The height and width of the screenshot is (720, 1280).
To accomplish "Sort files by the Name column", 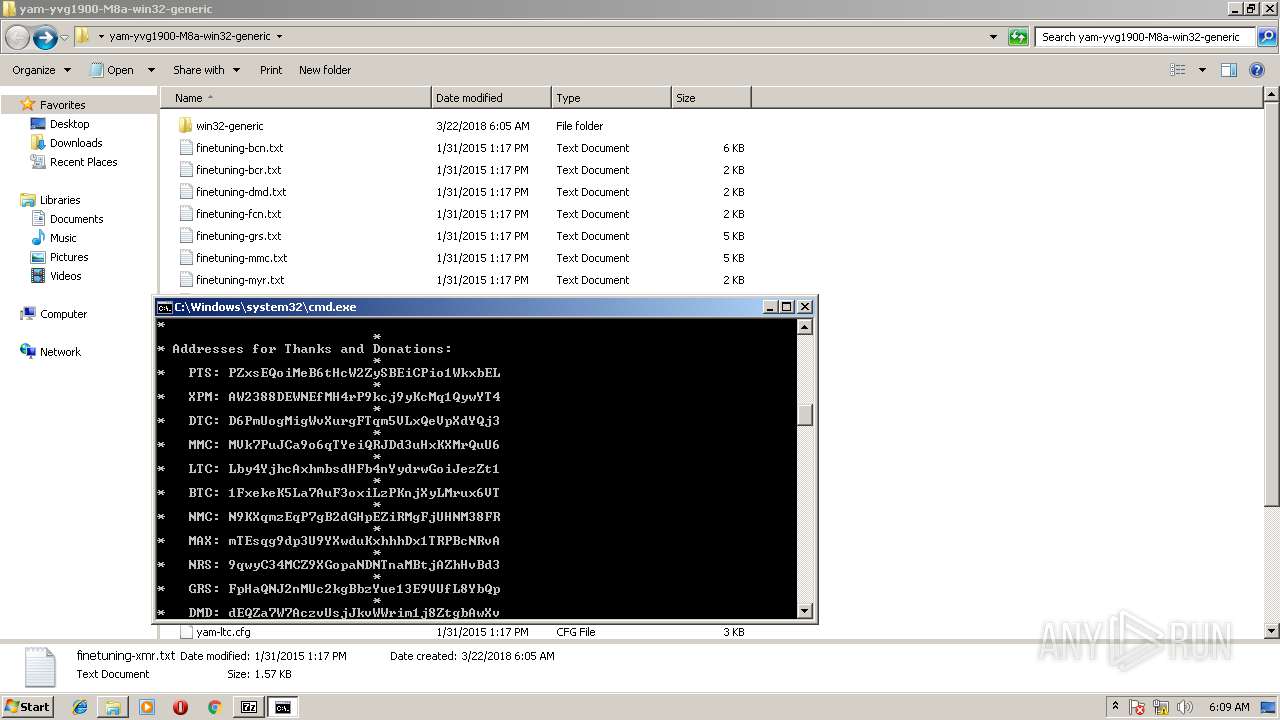I will pyautogui.click(x=296, y=98).
